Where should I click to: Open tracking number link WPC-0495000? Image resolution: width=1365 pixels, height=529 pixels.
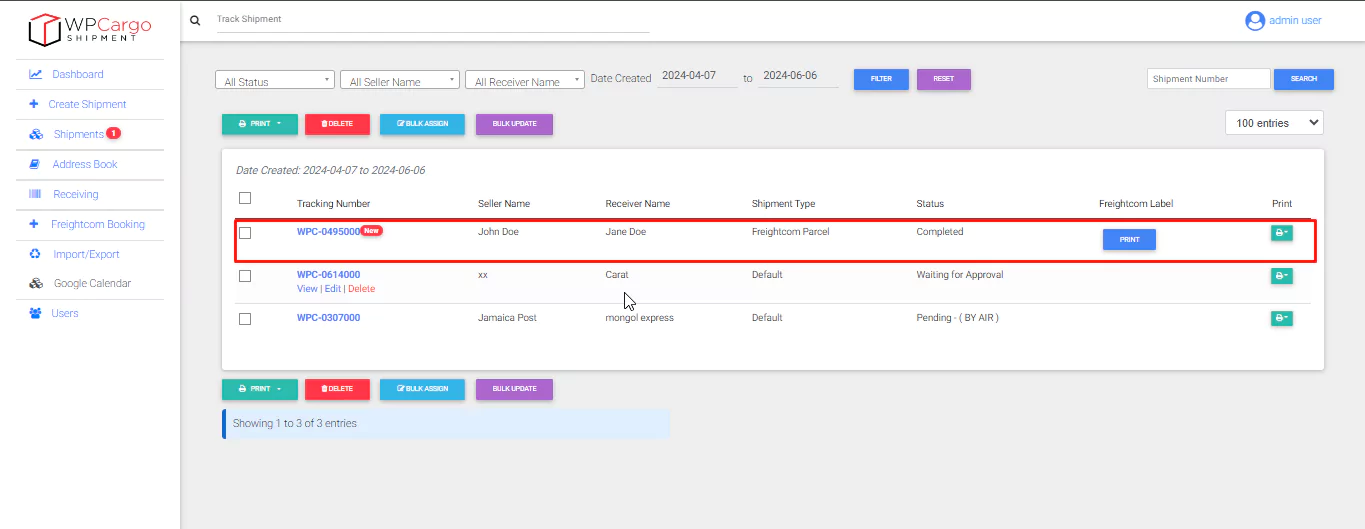point(328,232)
